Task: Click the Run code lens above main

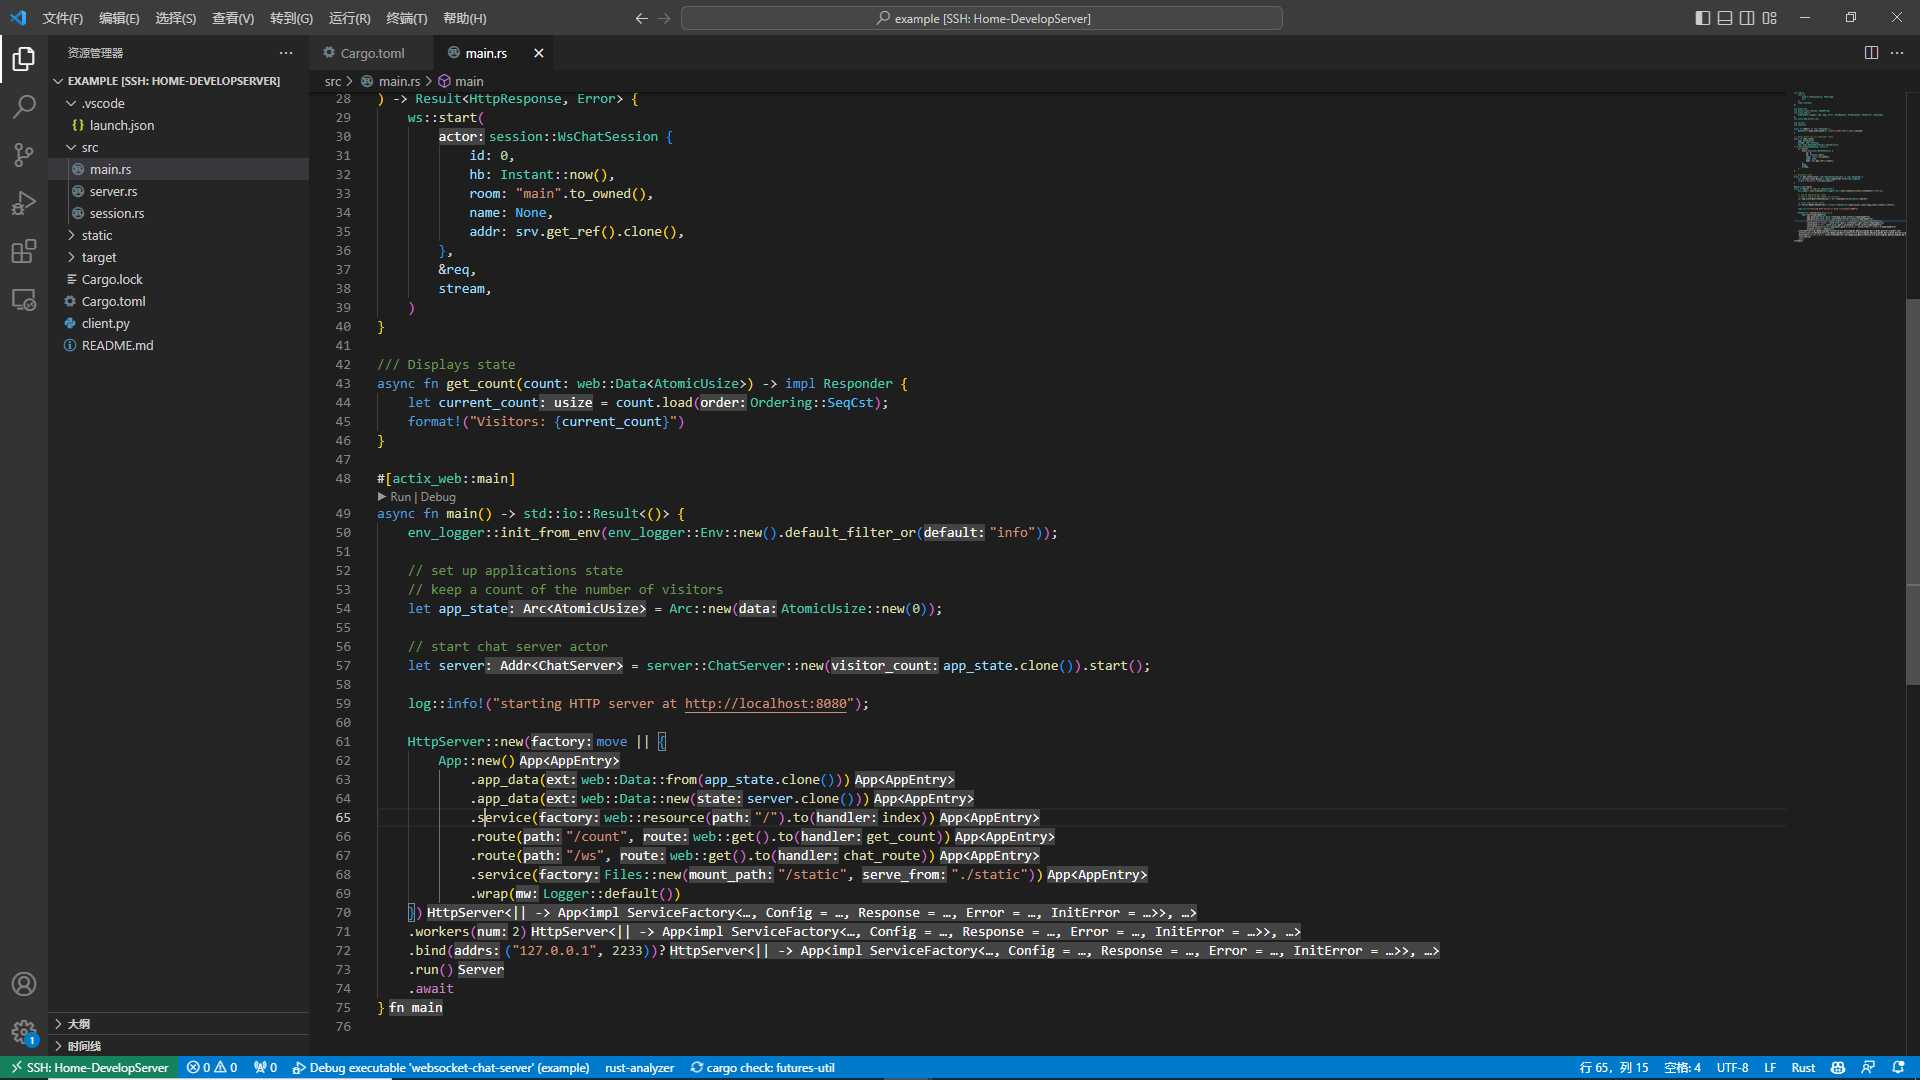Action: click(400, 497)
